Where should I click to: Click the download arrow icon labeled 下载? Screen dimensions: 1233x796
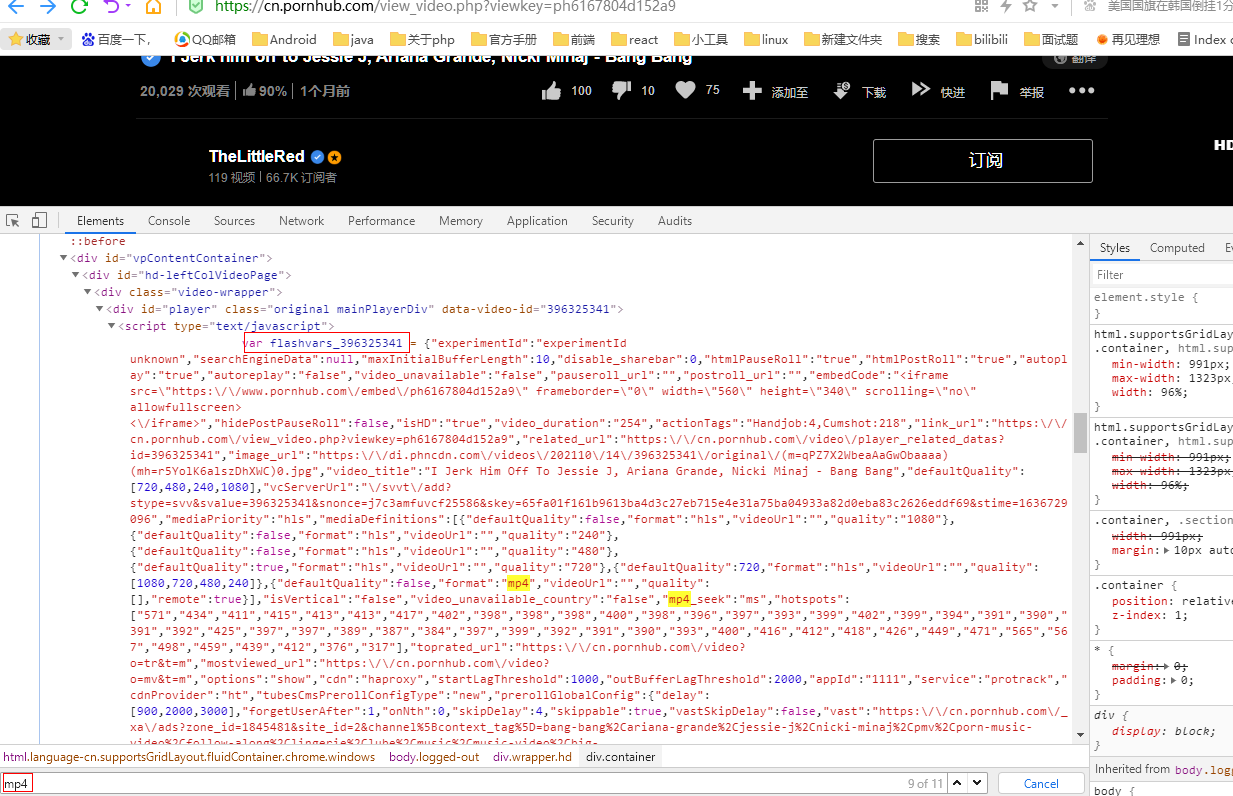coord(841,91)
